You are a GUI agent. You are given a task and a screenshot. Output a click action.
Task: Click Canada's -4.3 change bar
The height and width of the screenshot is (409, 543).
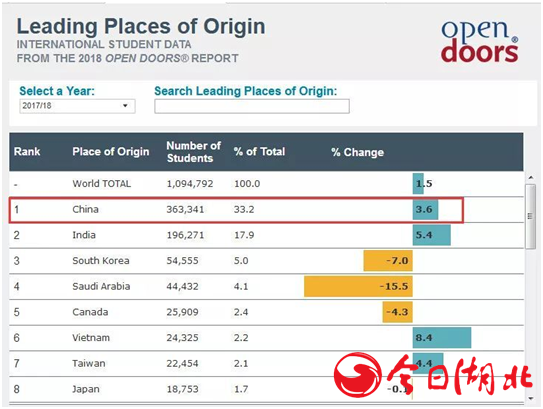tap(398, 312)
